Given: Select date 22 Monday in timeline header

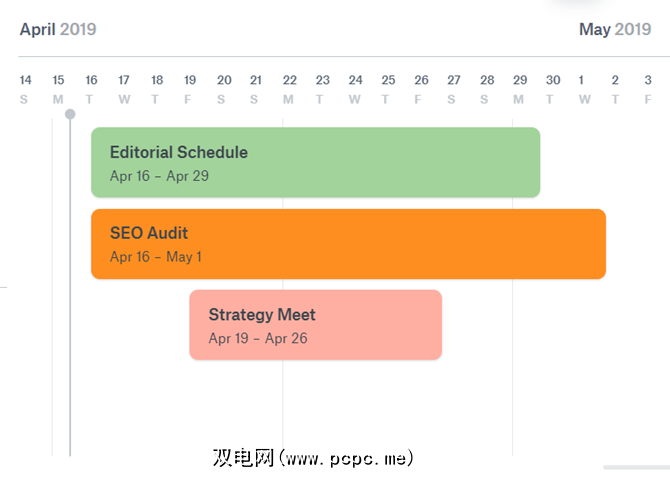Looking at the screenshot, I should [x=289, y=88].
